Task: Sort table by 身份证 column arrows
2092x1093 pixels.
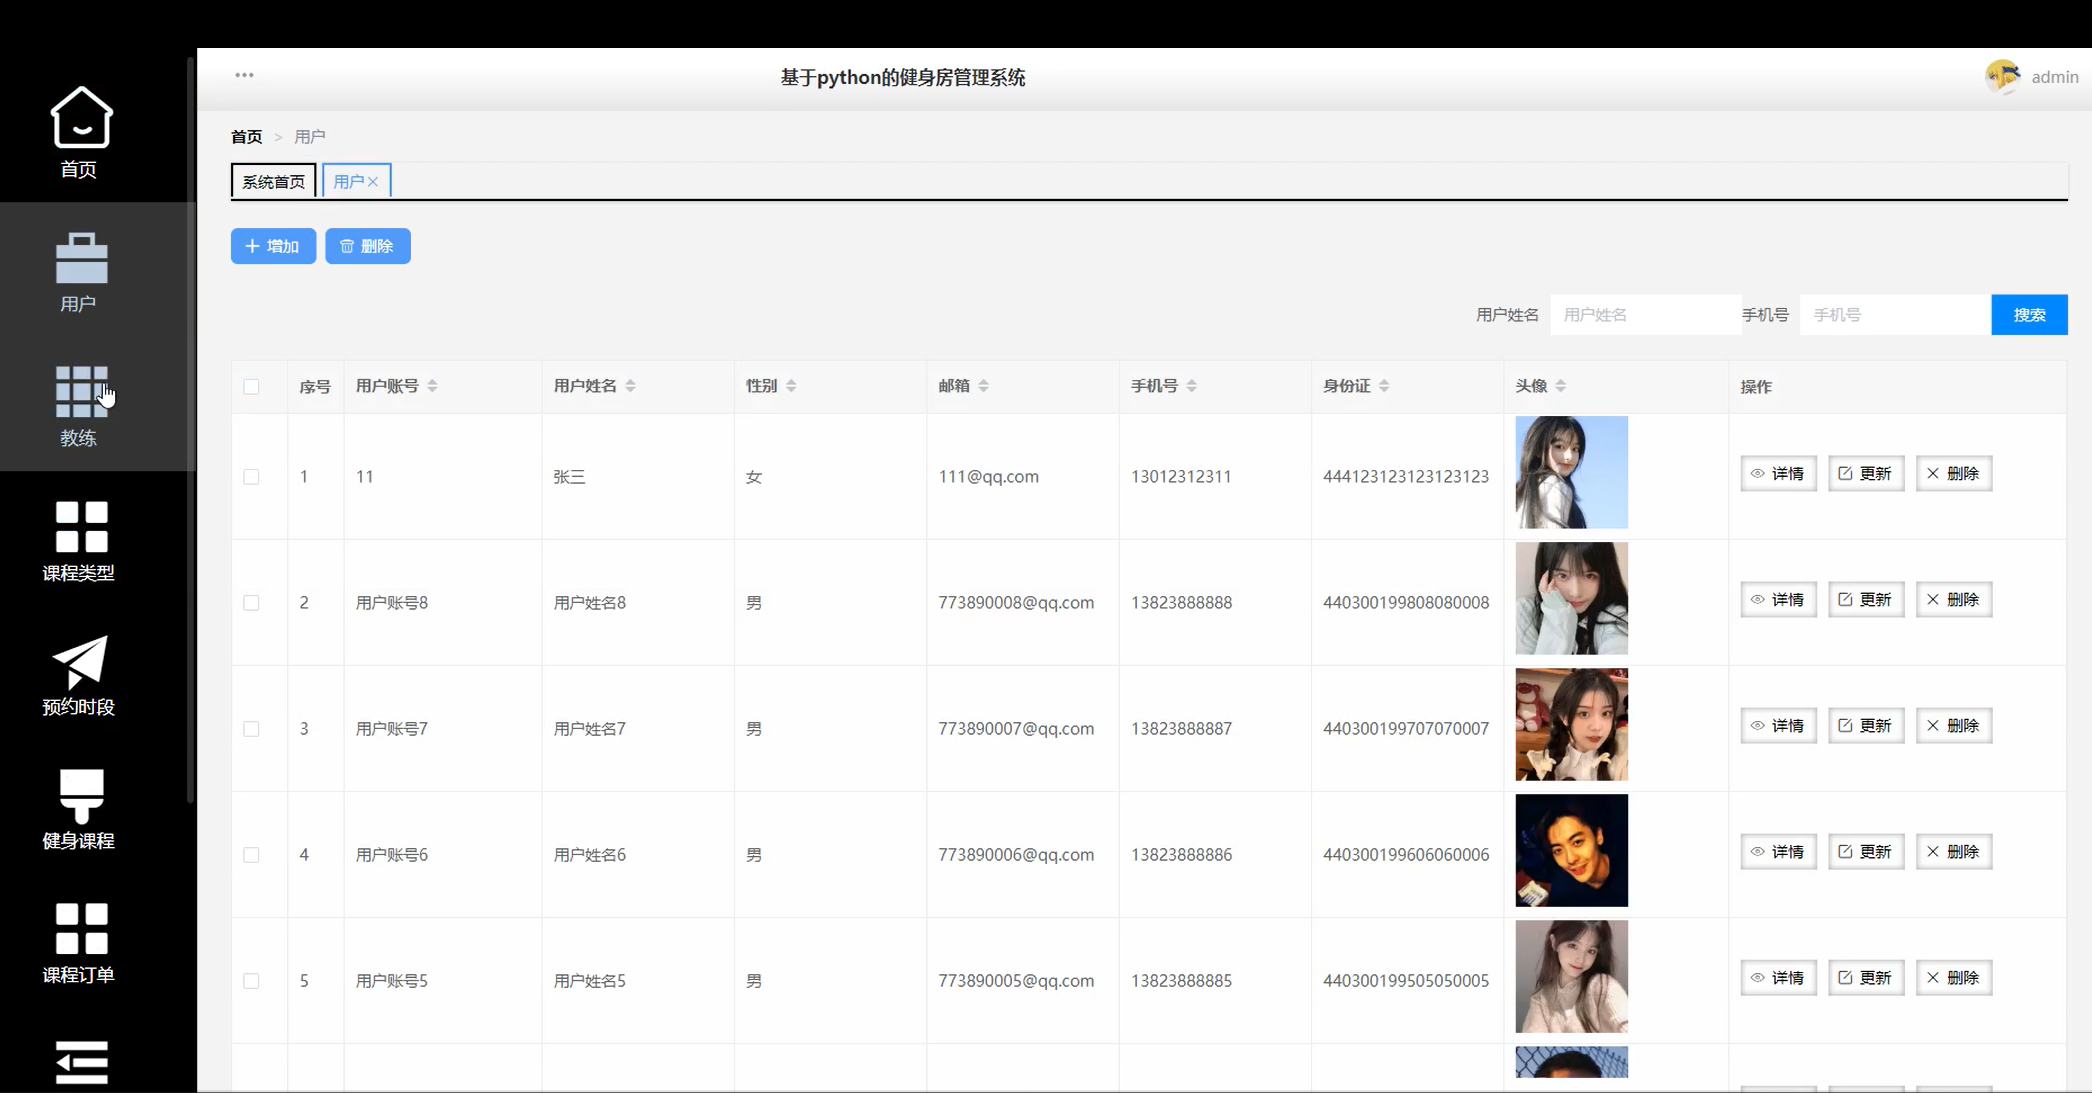Action: 1384,386
